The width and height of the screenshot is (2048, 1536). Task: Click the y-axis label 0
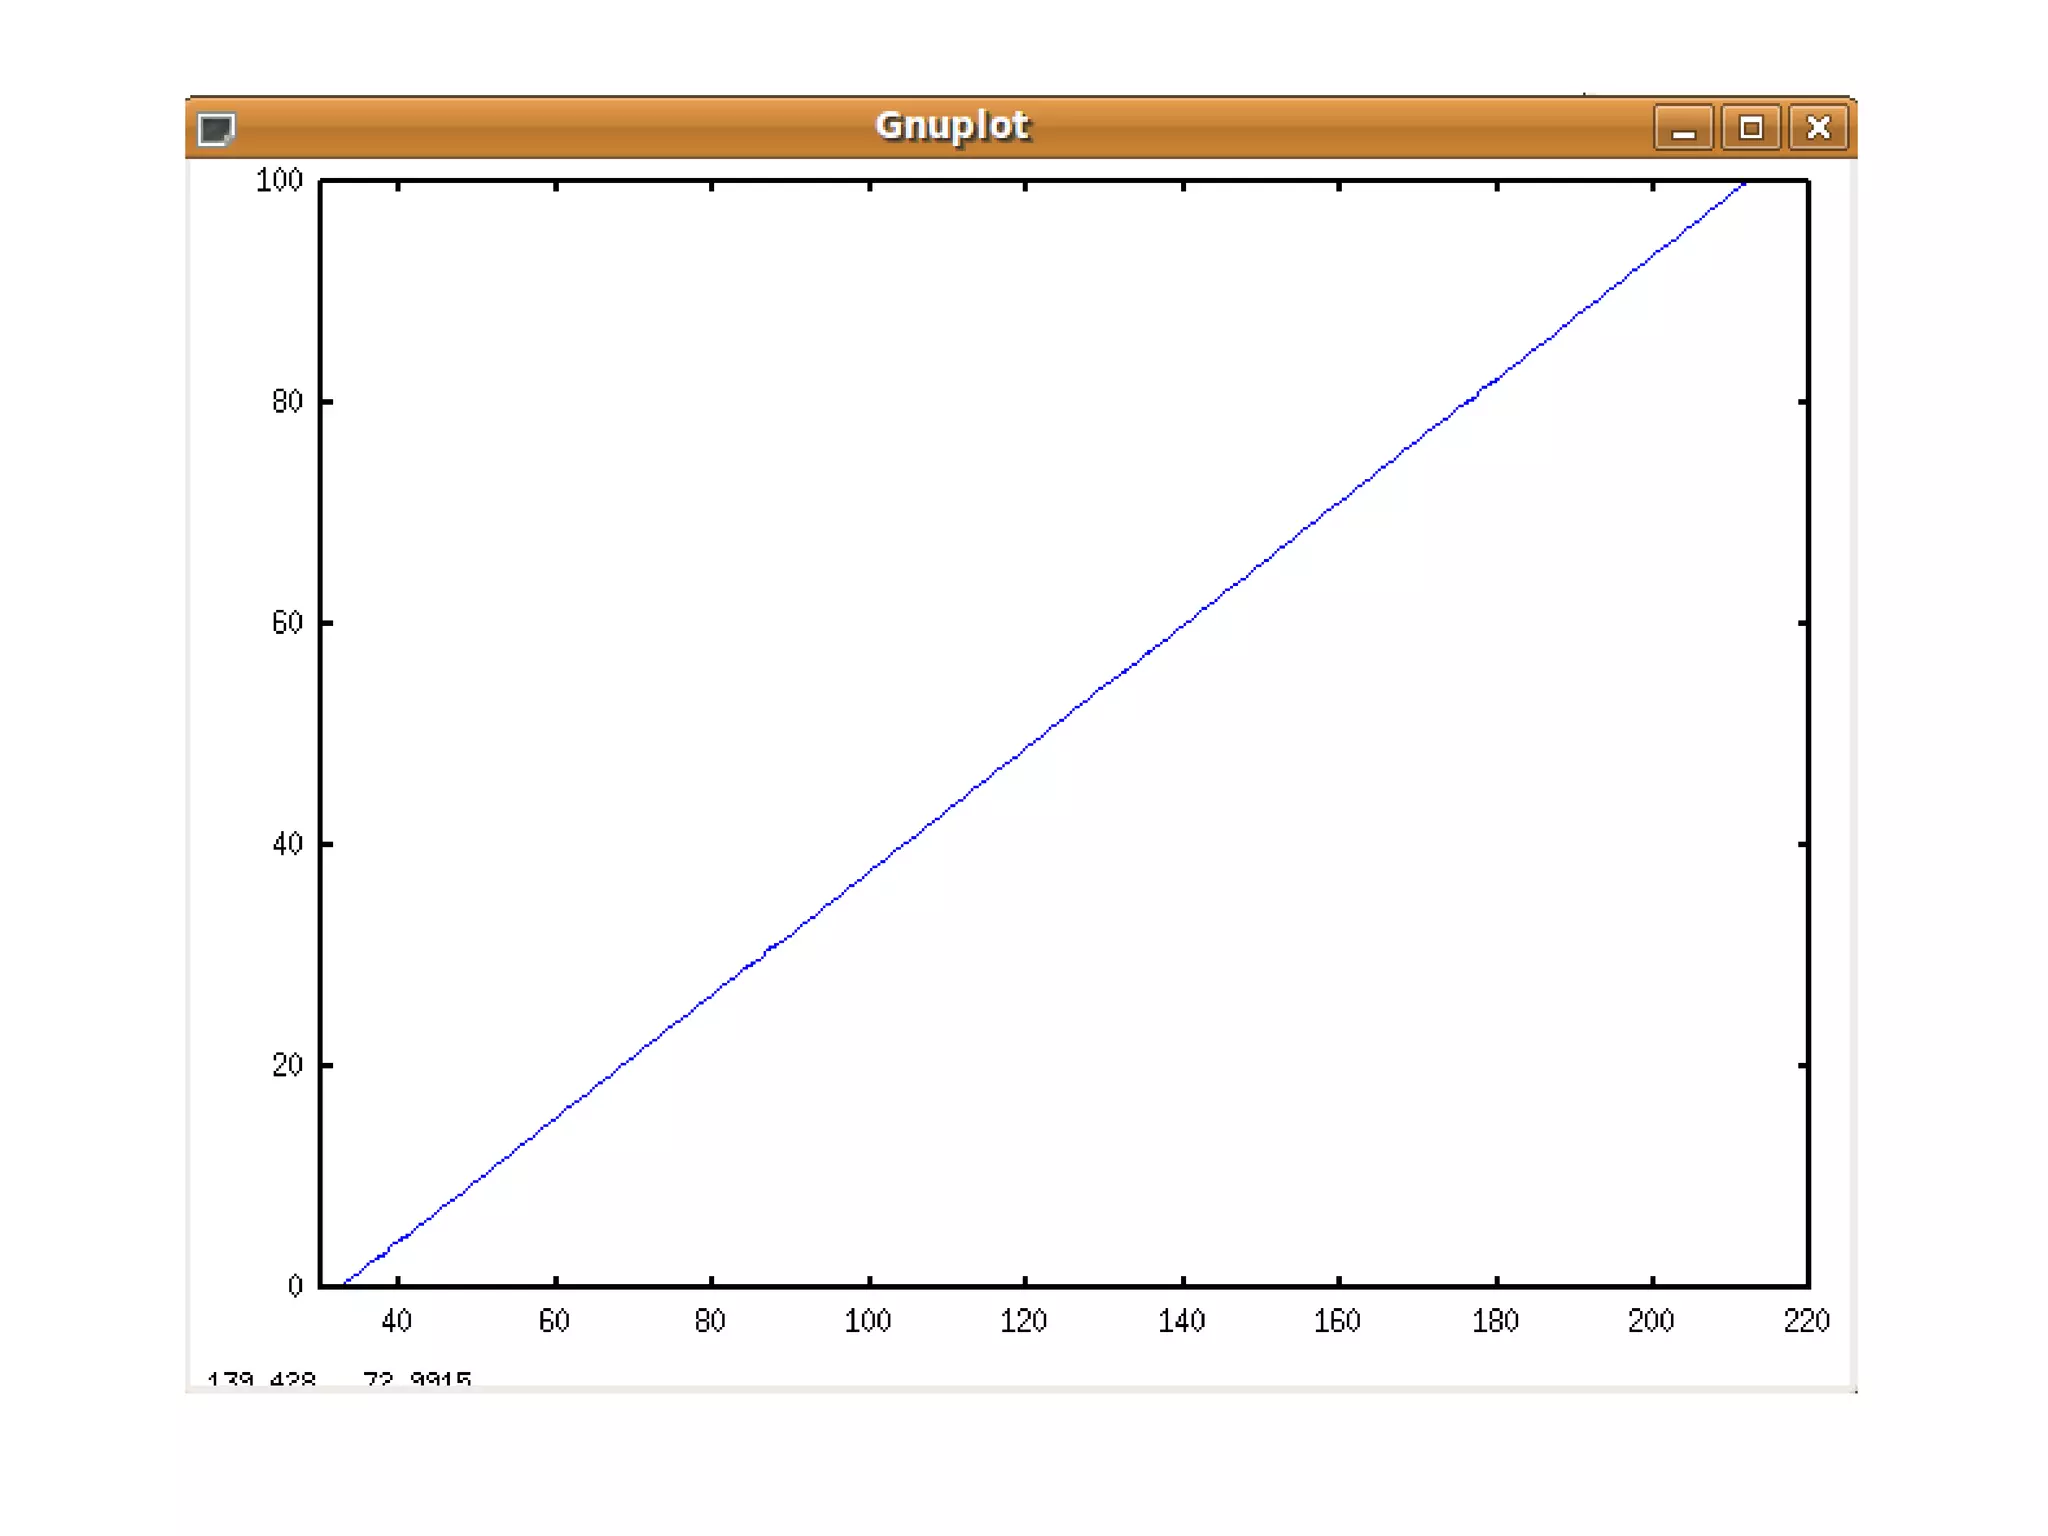295,1286
